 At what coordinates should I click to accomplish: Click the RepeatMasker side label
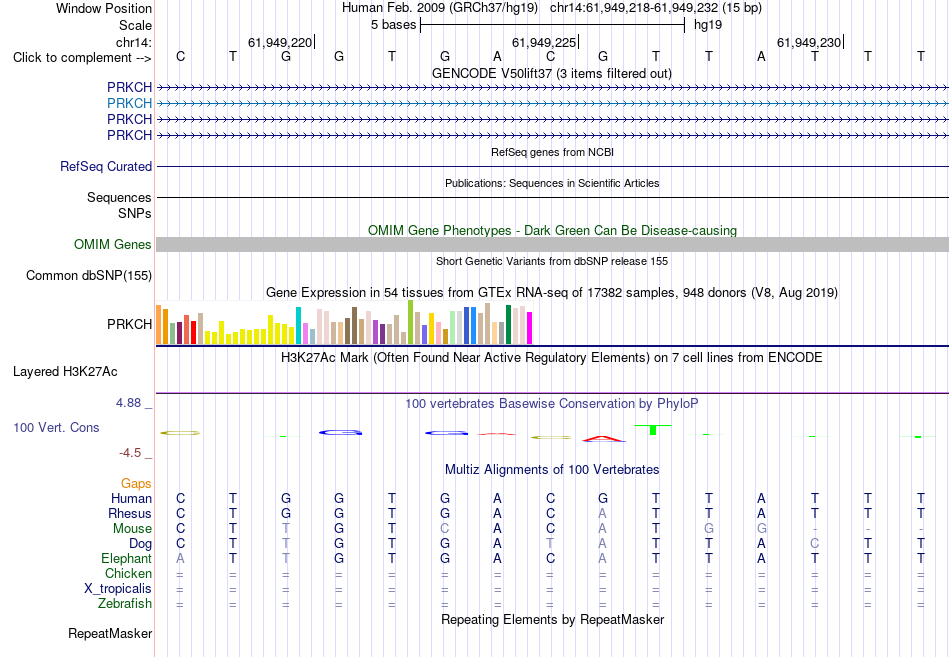[110, 633]
